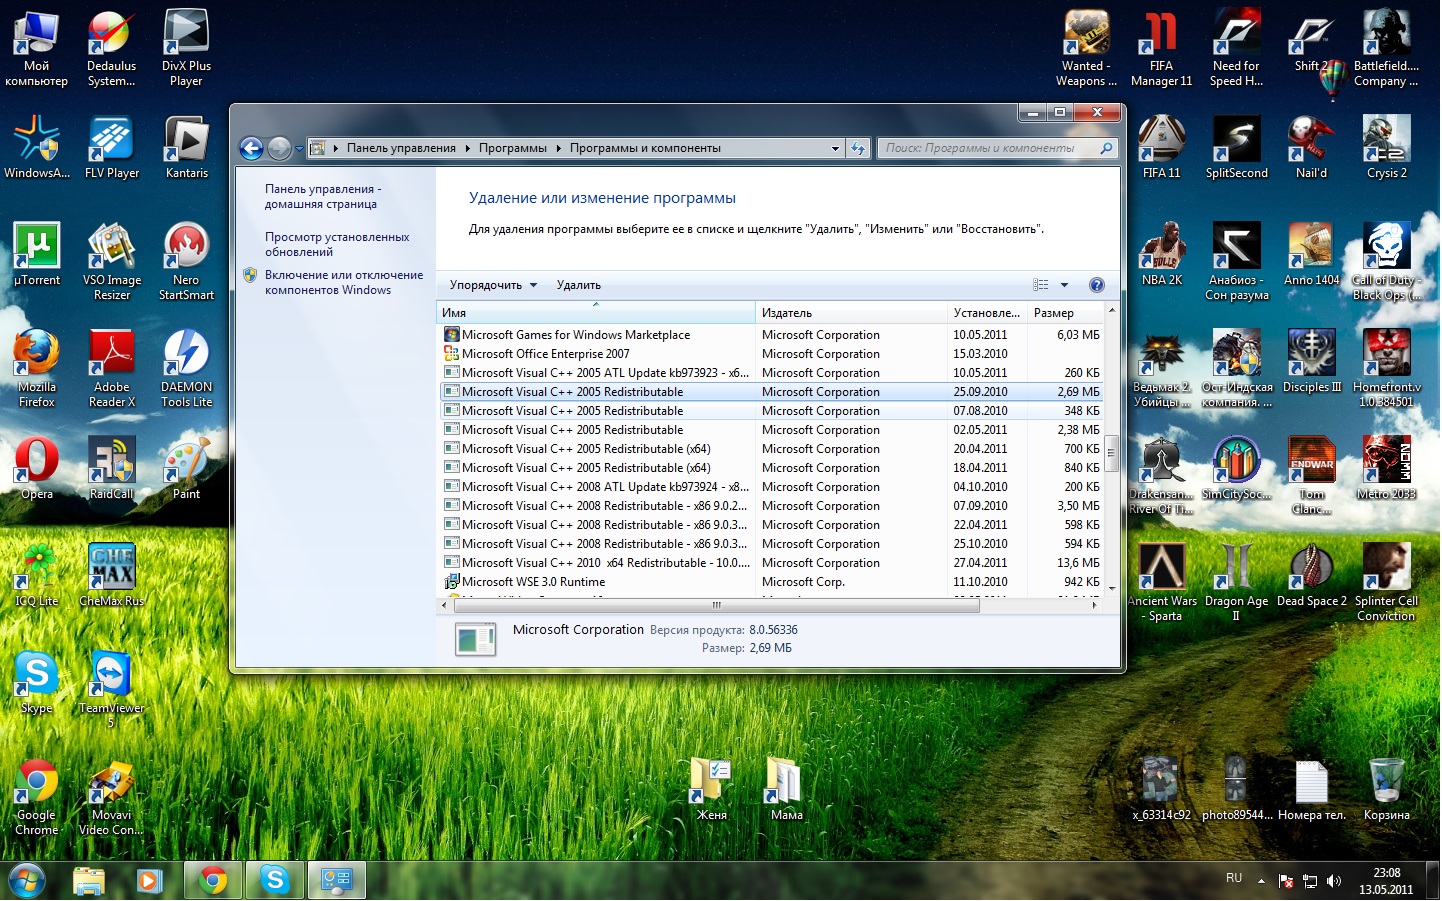Sort by Имя column header
Image resolution: width=1442 pixels, height=901 pixels.
click(x=596, y=313)
